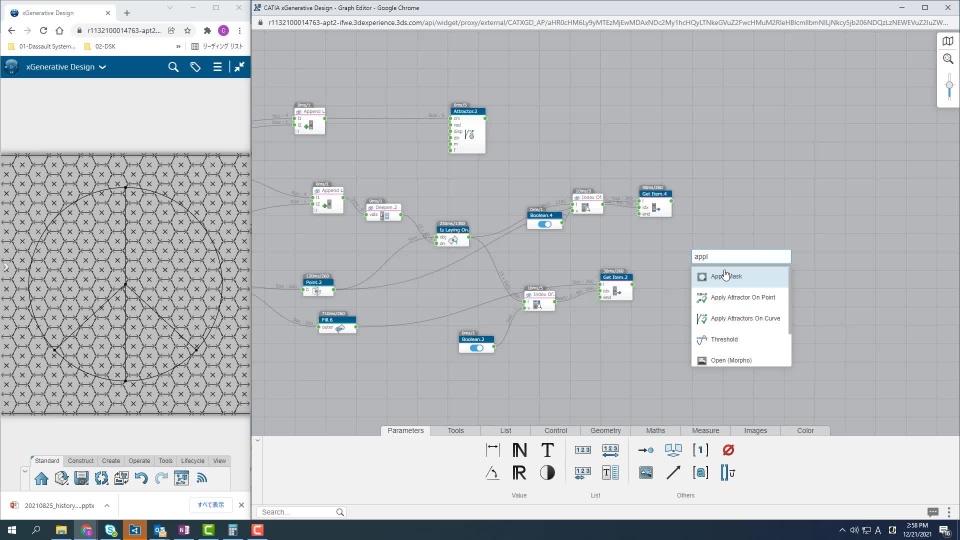Image resolution: width=960 pixels, height=540 pixels.
Task: Add the half-circle Boolean parameter
Action: click(547, 473)
